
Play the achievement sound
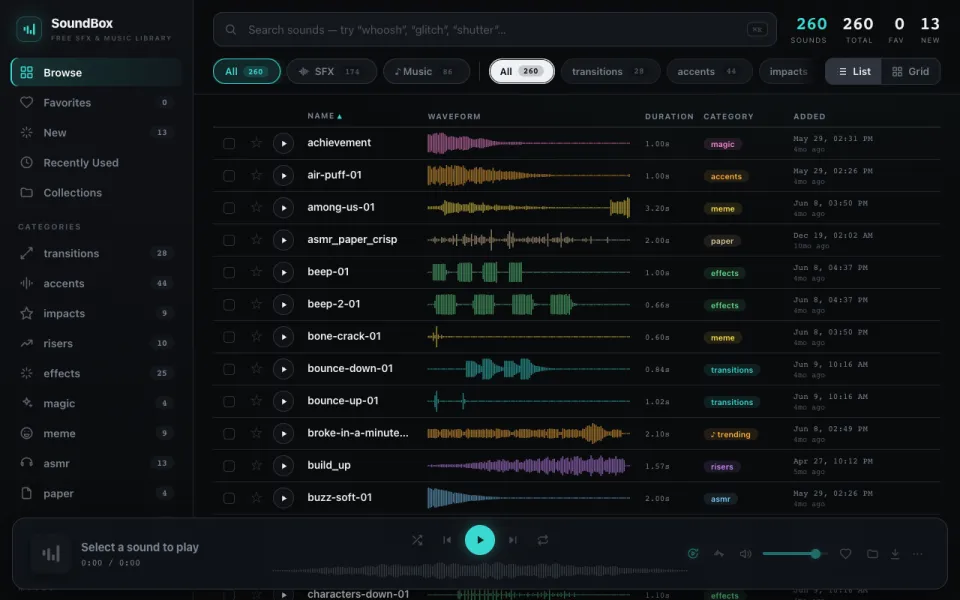283,143
